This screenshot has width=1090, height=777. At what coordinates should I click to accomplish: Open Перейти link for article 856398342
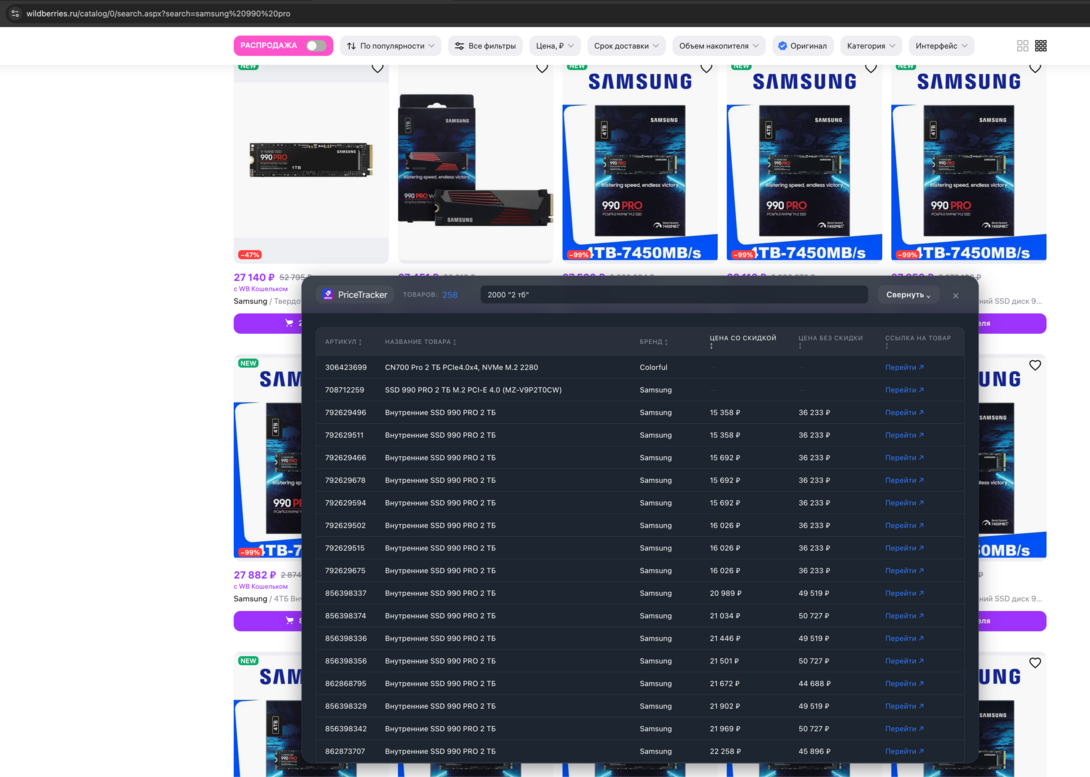(904, 729)
